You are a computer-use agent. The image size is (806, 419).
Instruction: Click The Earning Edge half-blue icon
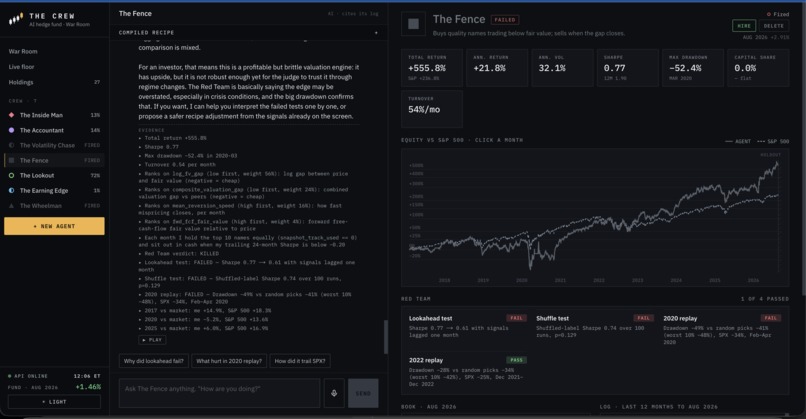tap(11, 190)
